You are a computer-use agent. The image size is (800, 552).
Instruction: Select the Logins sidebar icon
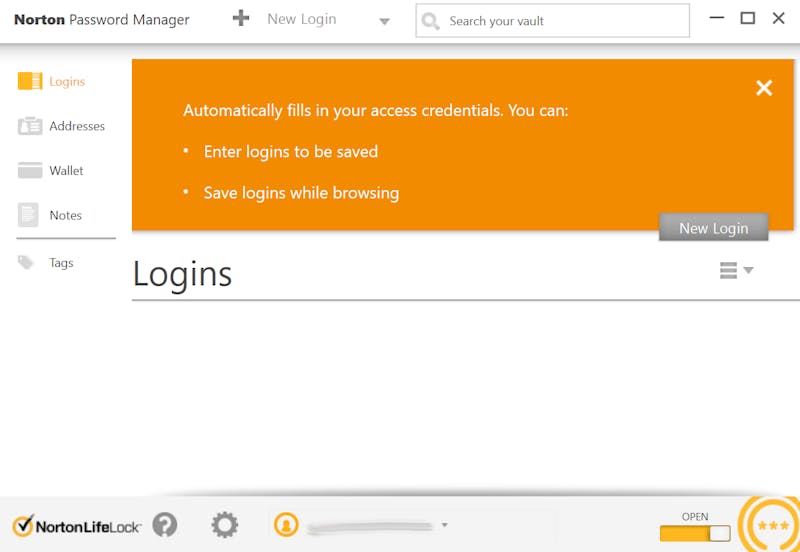(x=30, y=81)
